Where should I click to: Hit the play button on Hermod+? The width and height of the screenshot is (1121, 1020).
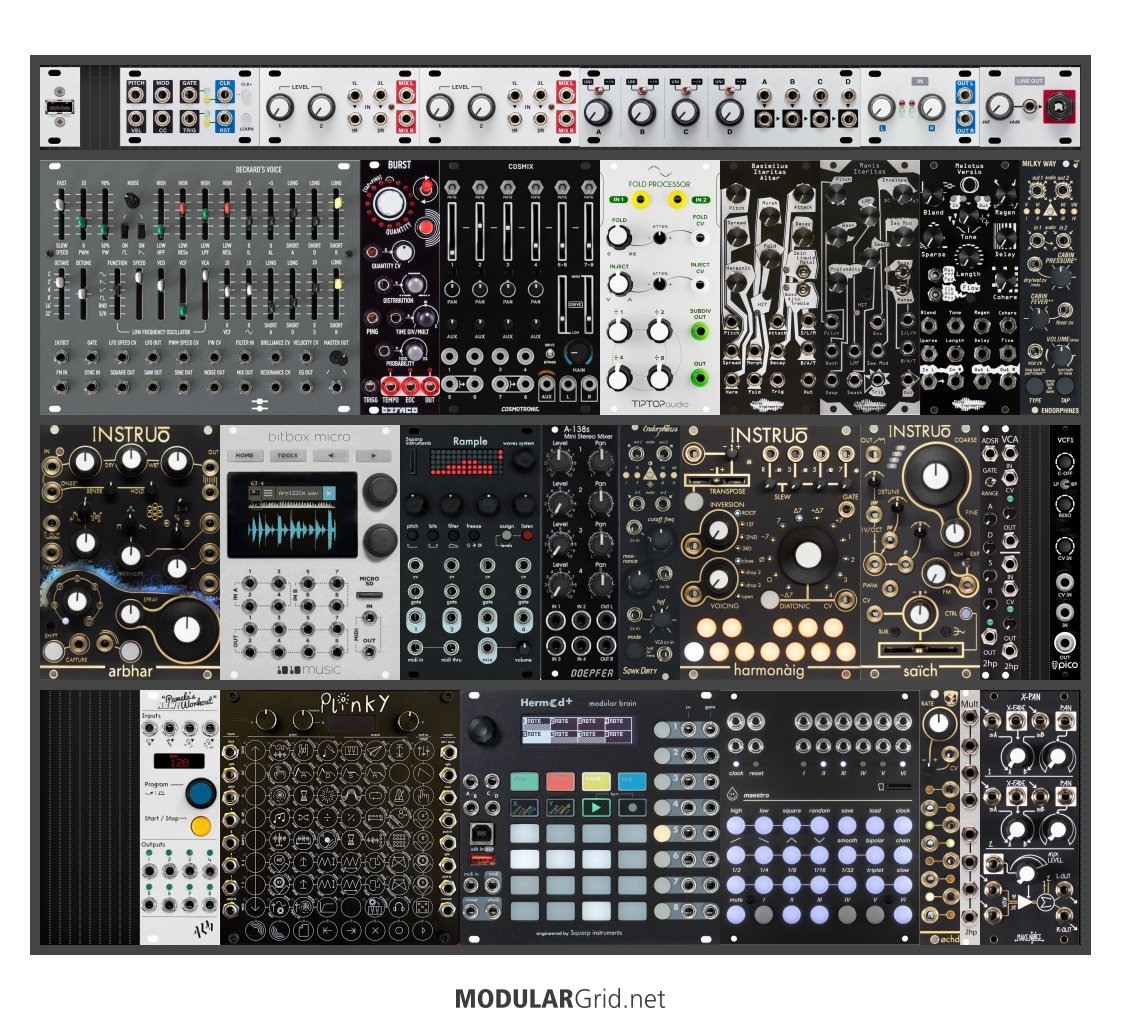pos(596,808)
